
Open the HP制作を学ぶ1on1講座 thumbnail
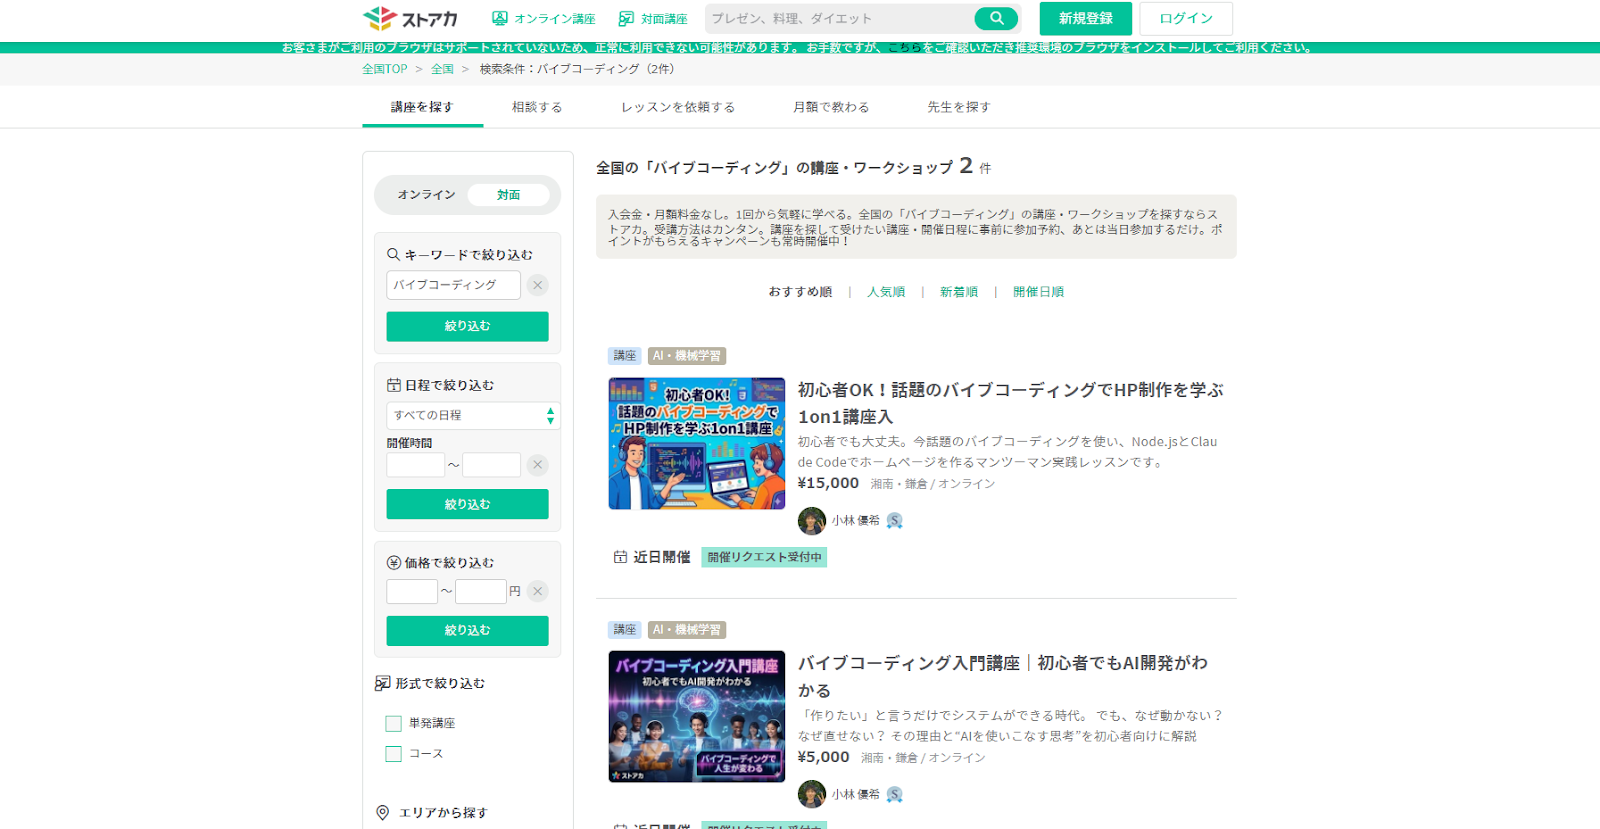(697, 444)
